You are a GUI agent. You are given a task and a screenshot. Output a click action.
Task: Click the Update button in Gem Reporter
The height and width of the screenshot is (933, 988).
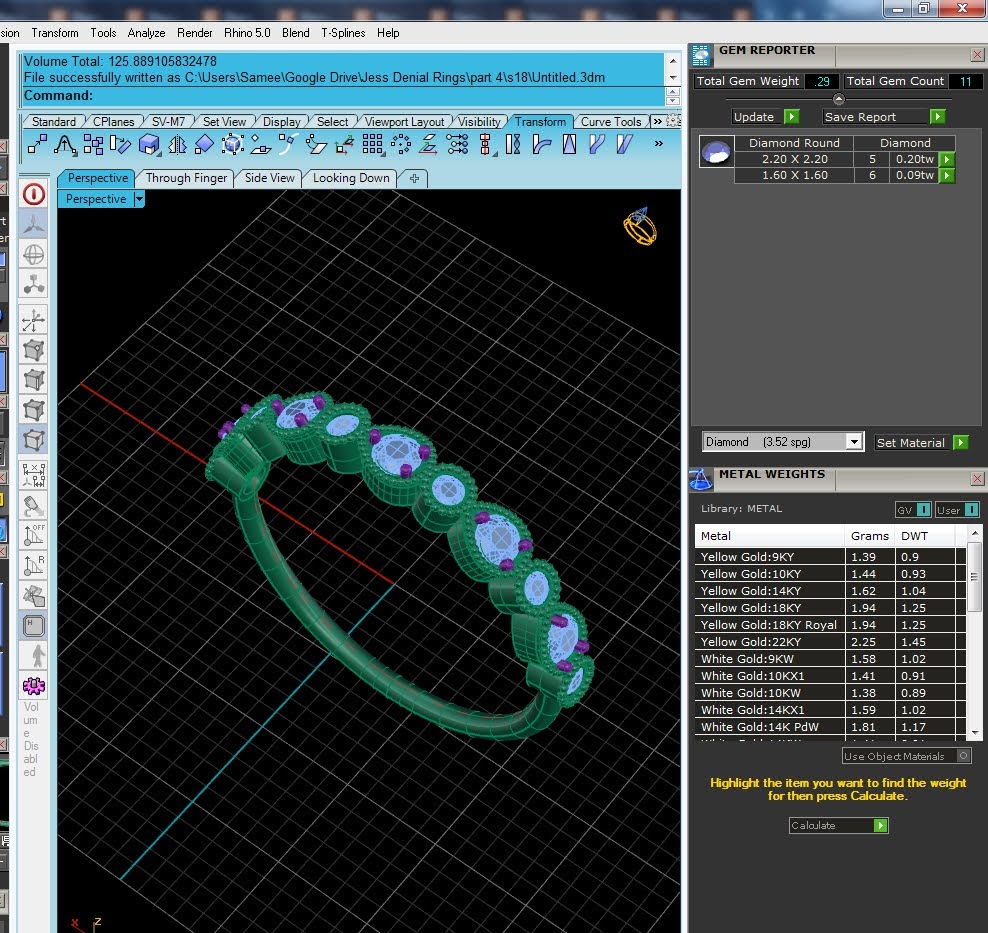tap(766, 117)
